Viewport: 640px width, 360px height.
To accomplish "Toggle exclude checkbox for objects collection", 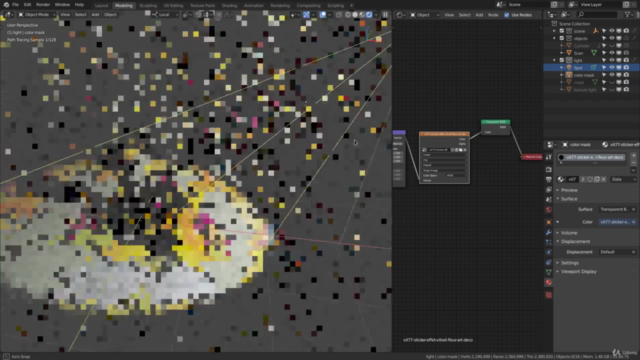I will [562, 38].
